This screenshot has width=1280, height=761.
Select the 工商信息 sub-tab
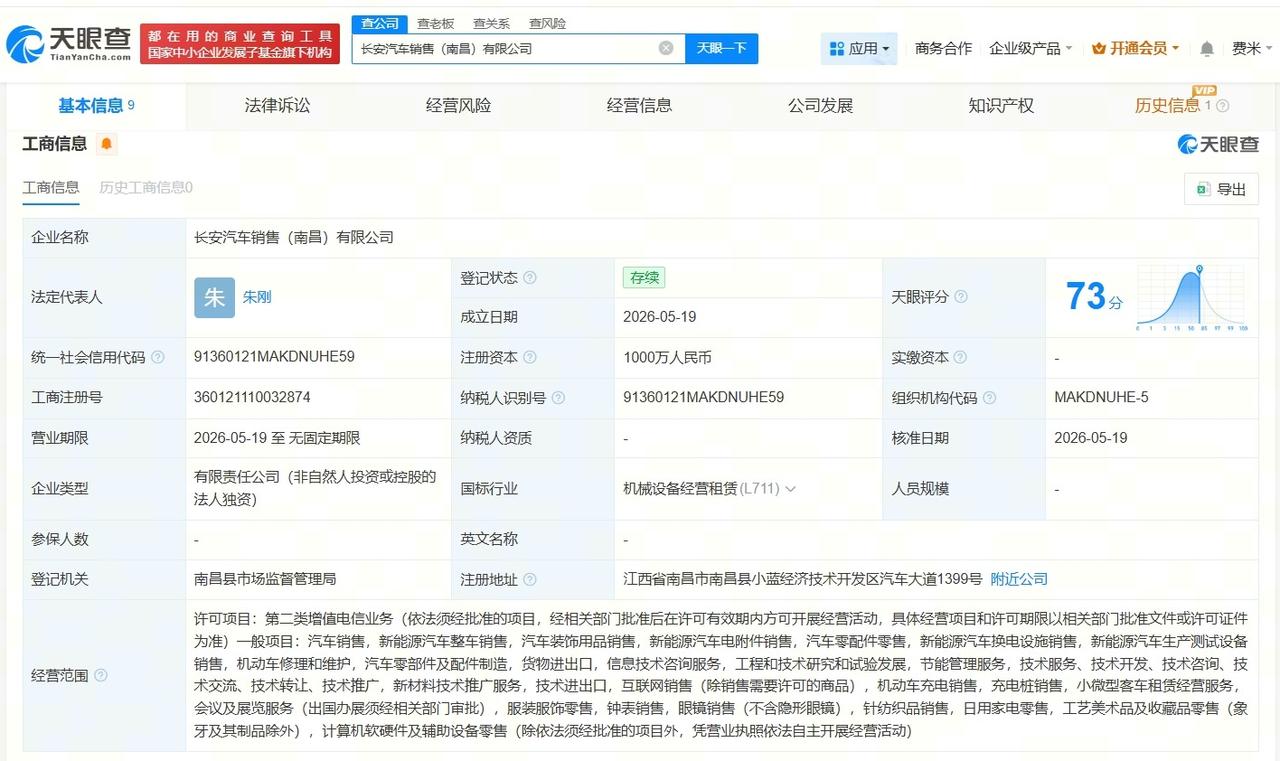coord(51,187)
